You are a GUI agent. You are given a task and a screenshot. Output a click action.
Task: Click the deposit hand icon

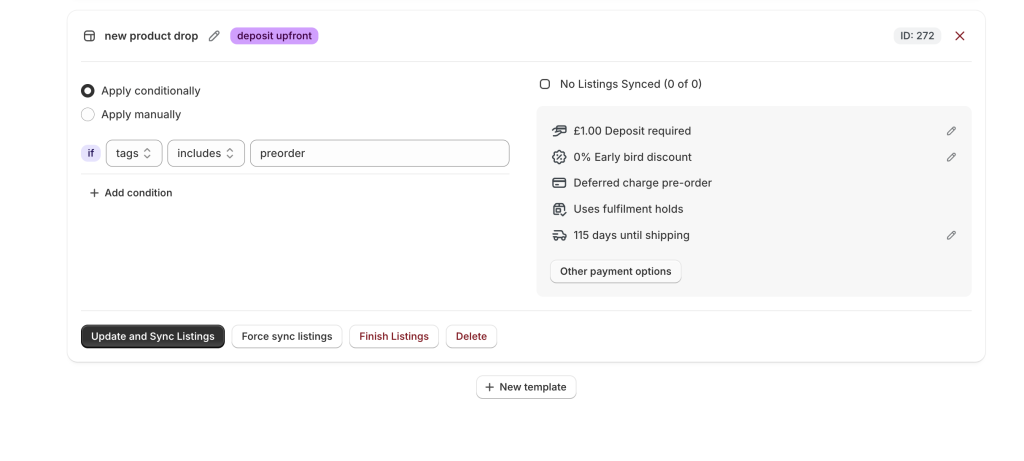559,131
